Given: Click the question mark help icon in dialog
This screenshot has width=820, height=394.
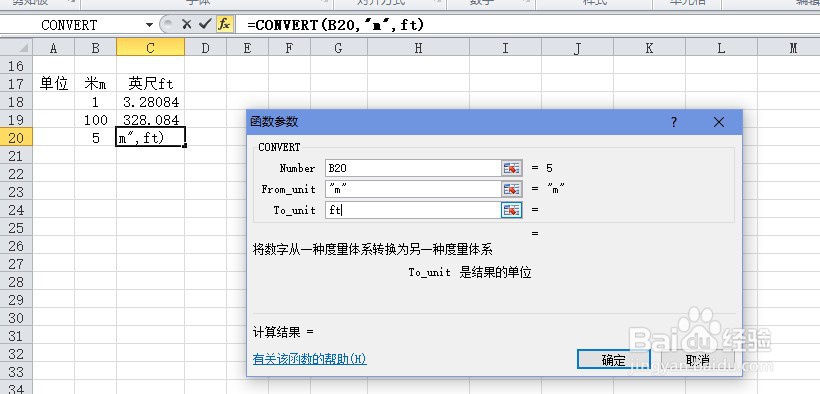Looking at the screenshot, I should 674,122.
